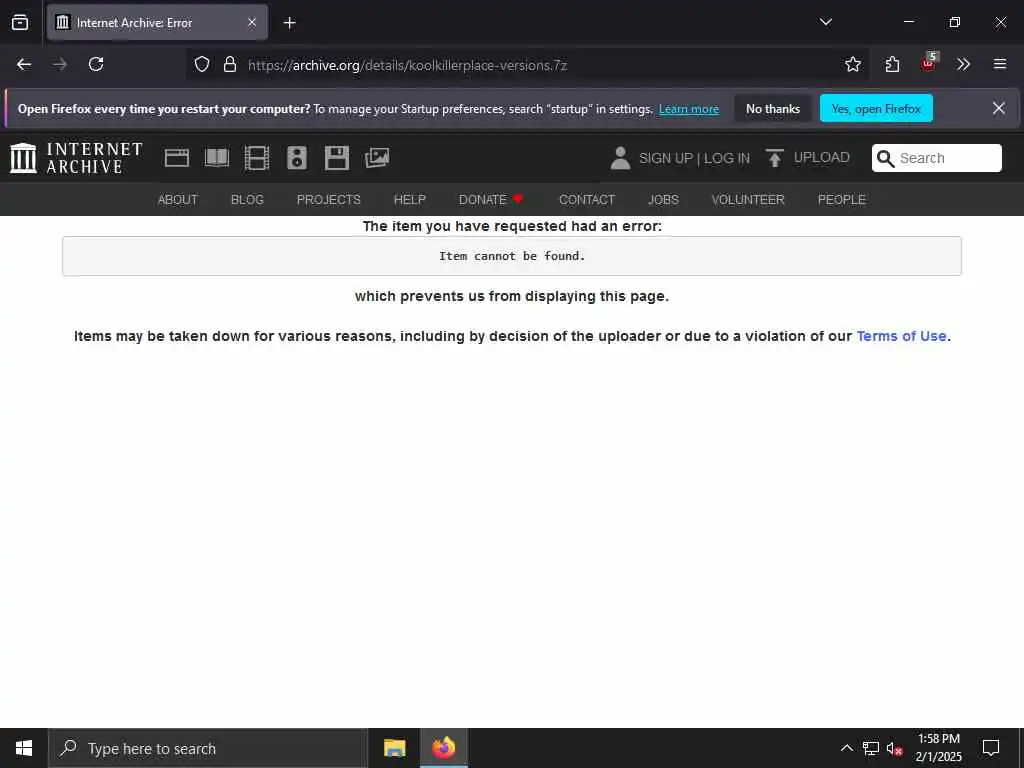Click the No thanks button

click(773, 108)
